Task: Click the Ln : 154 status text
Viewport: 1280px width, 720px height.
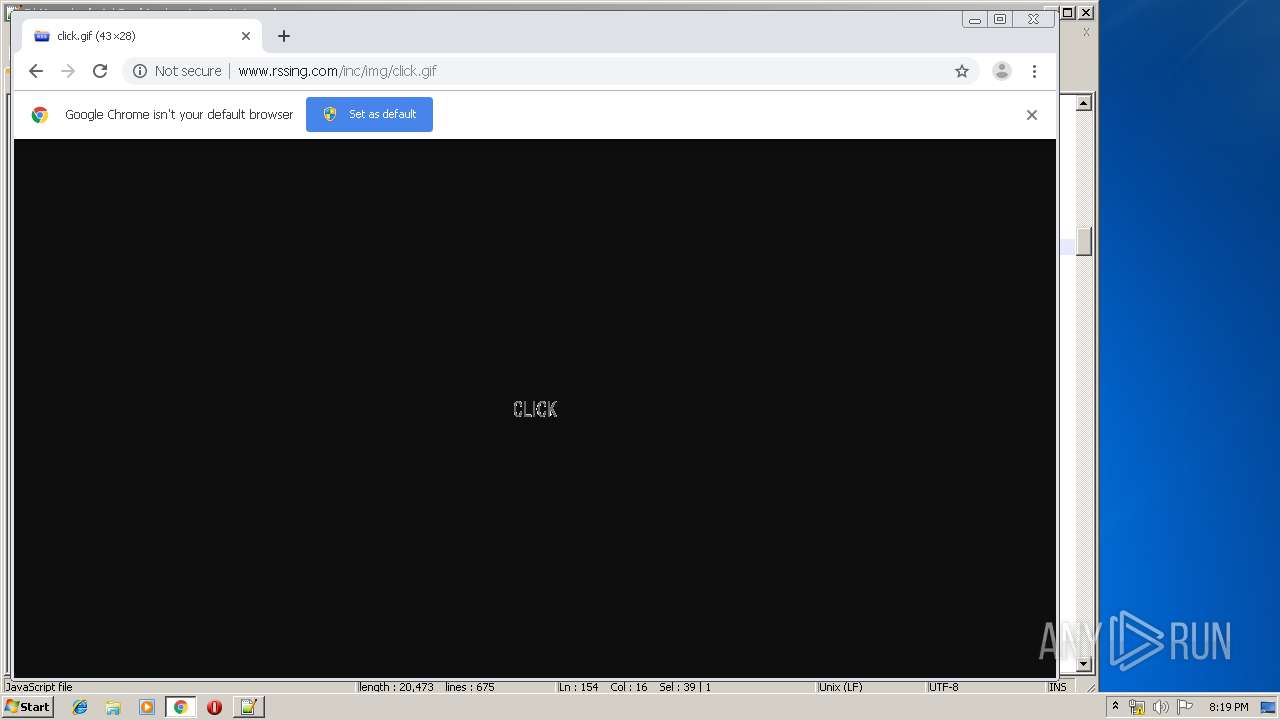Action: [578, 687]
